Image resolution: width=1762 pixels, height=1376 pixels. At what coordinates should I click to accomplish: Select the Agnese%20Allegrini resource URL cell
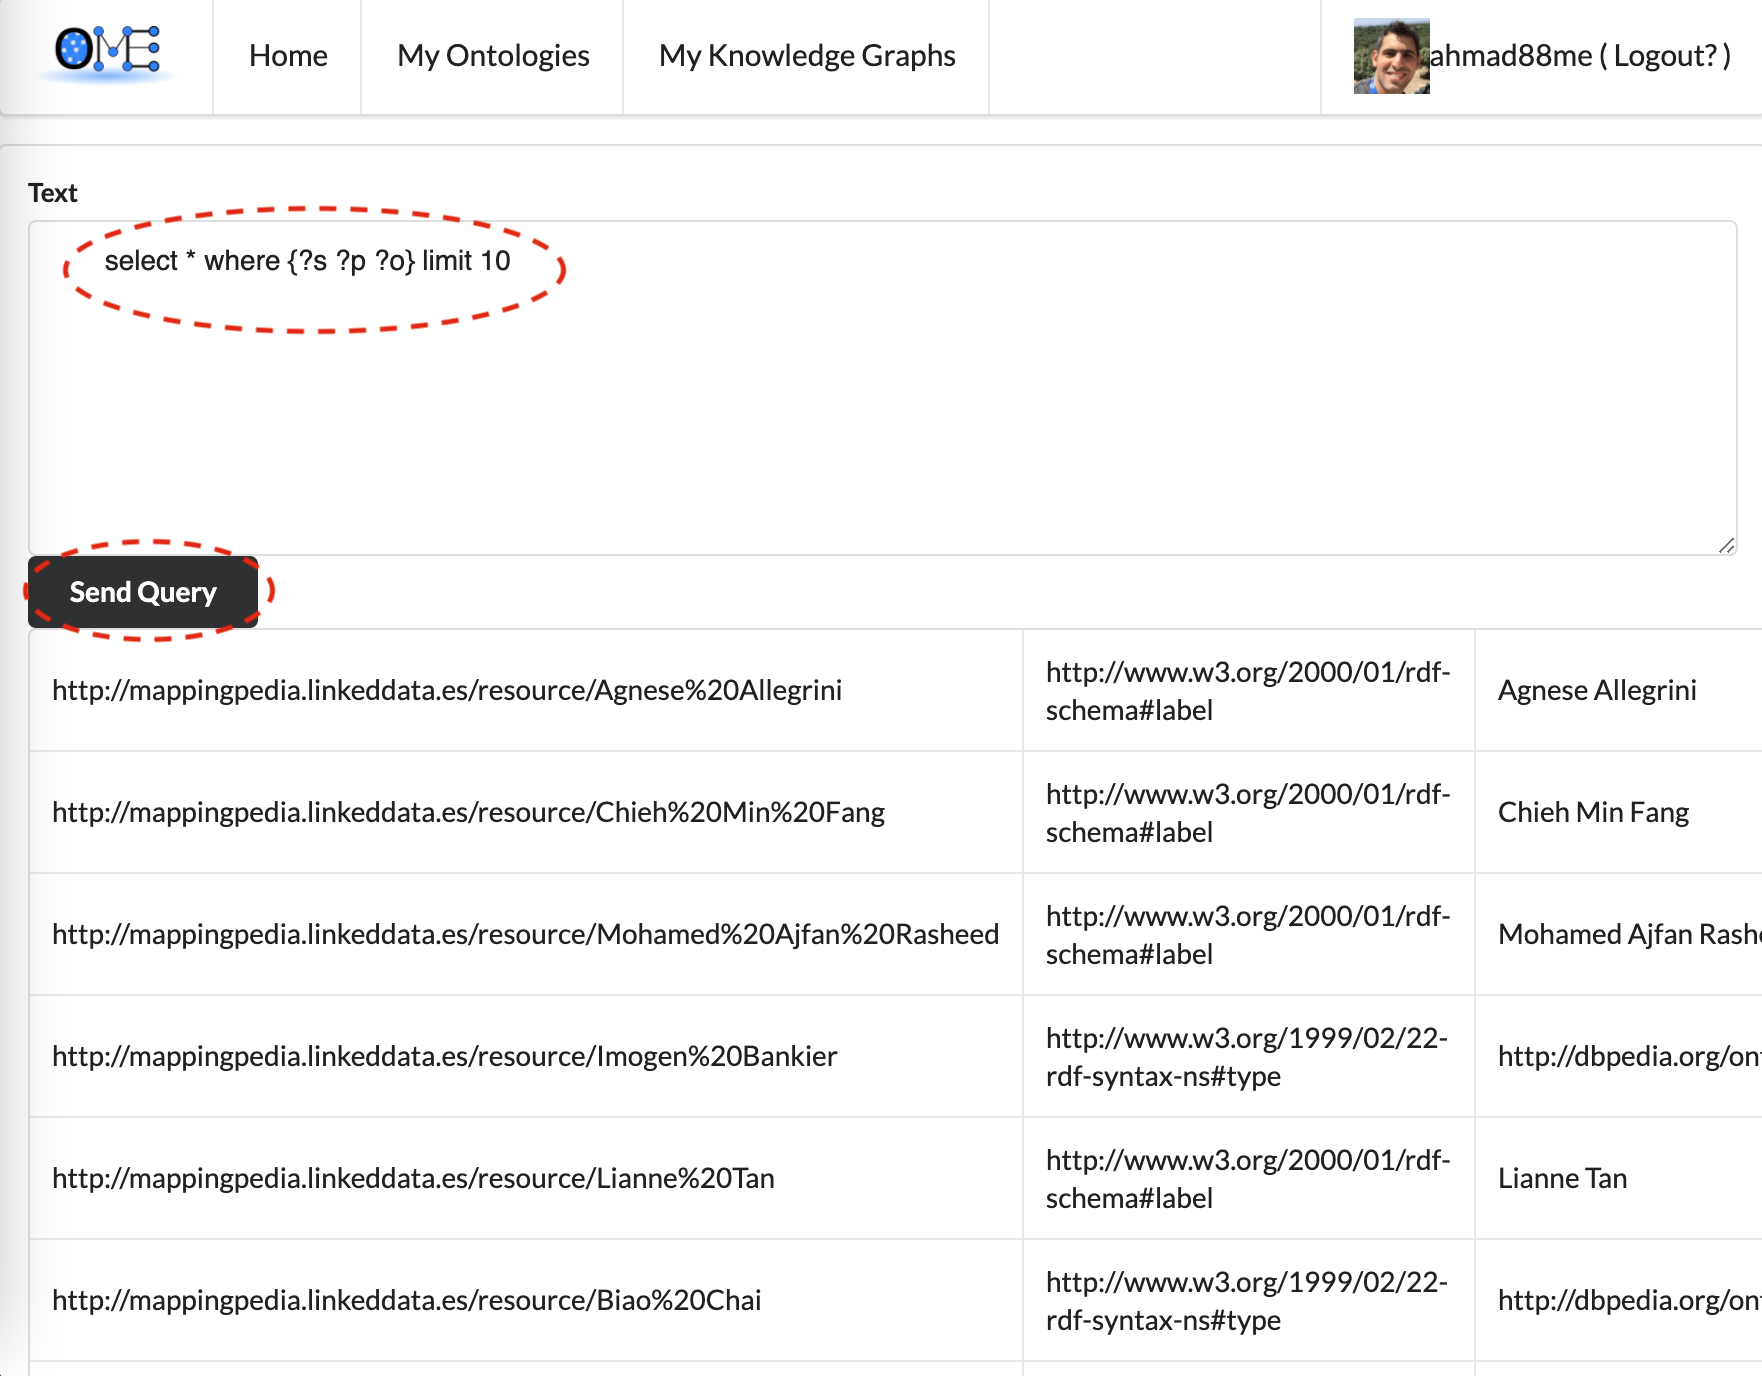tap(447, 690)
